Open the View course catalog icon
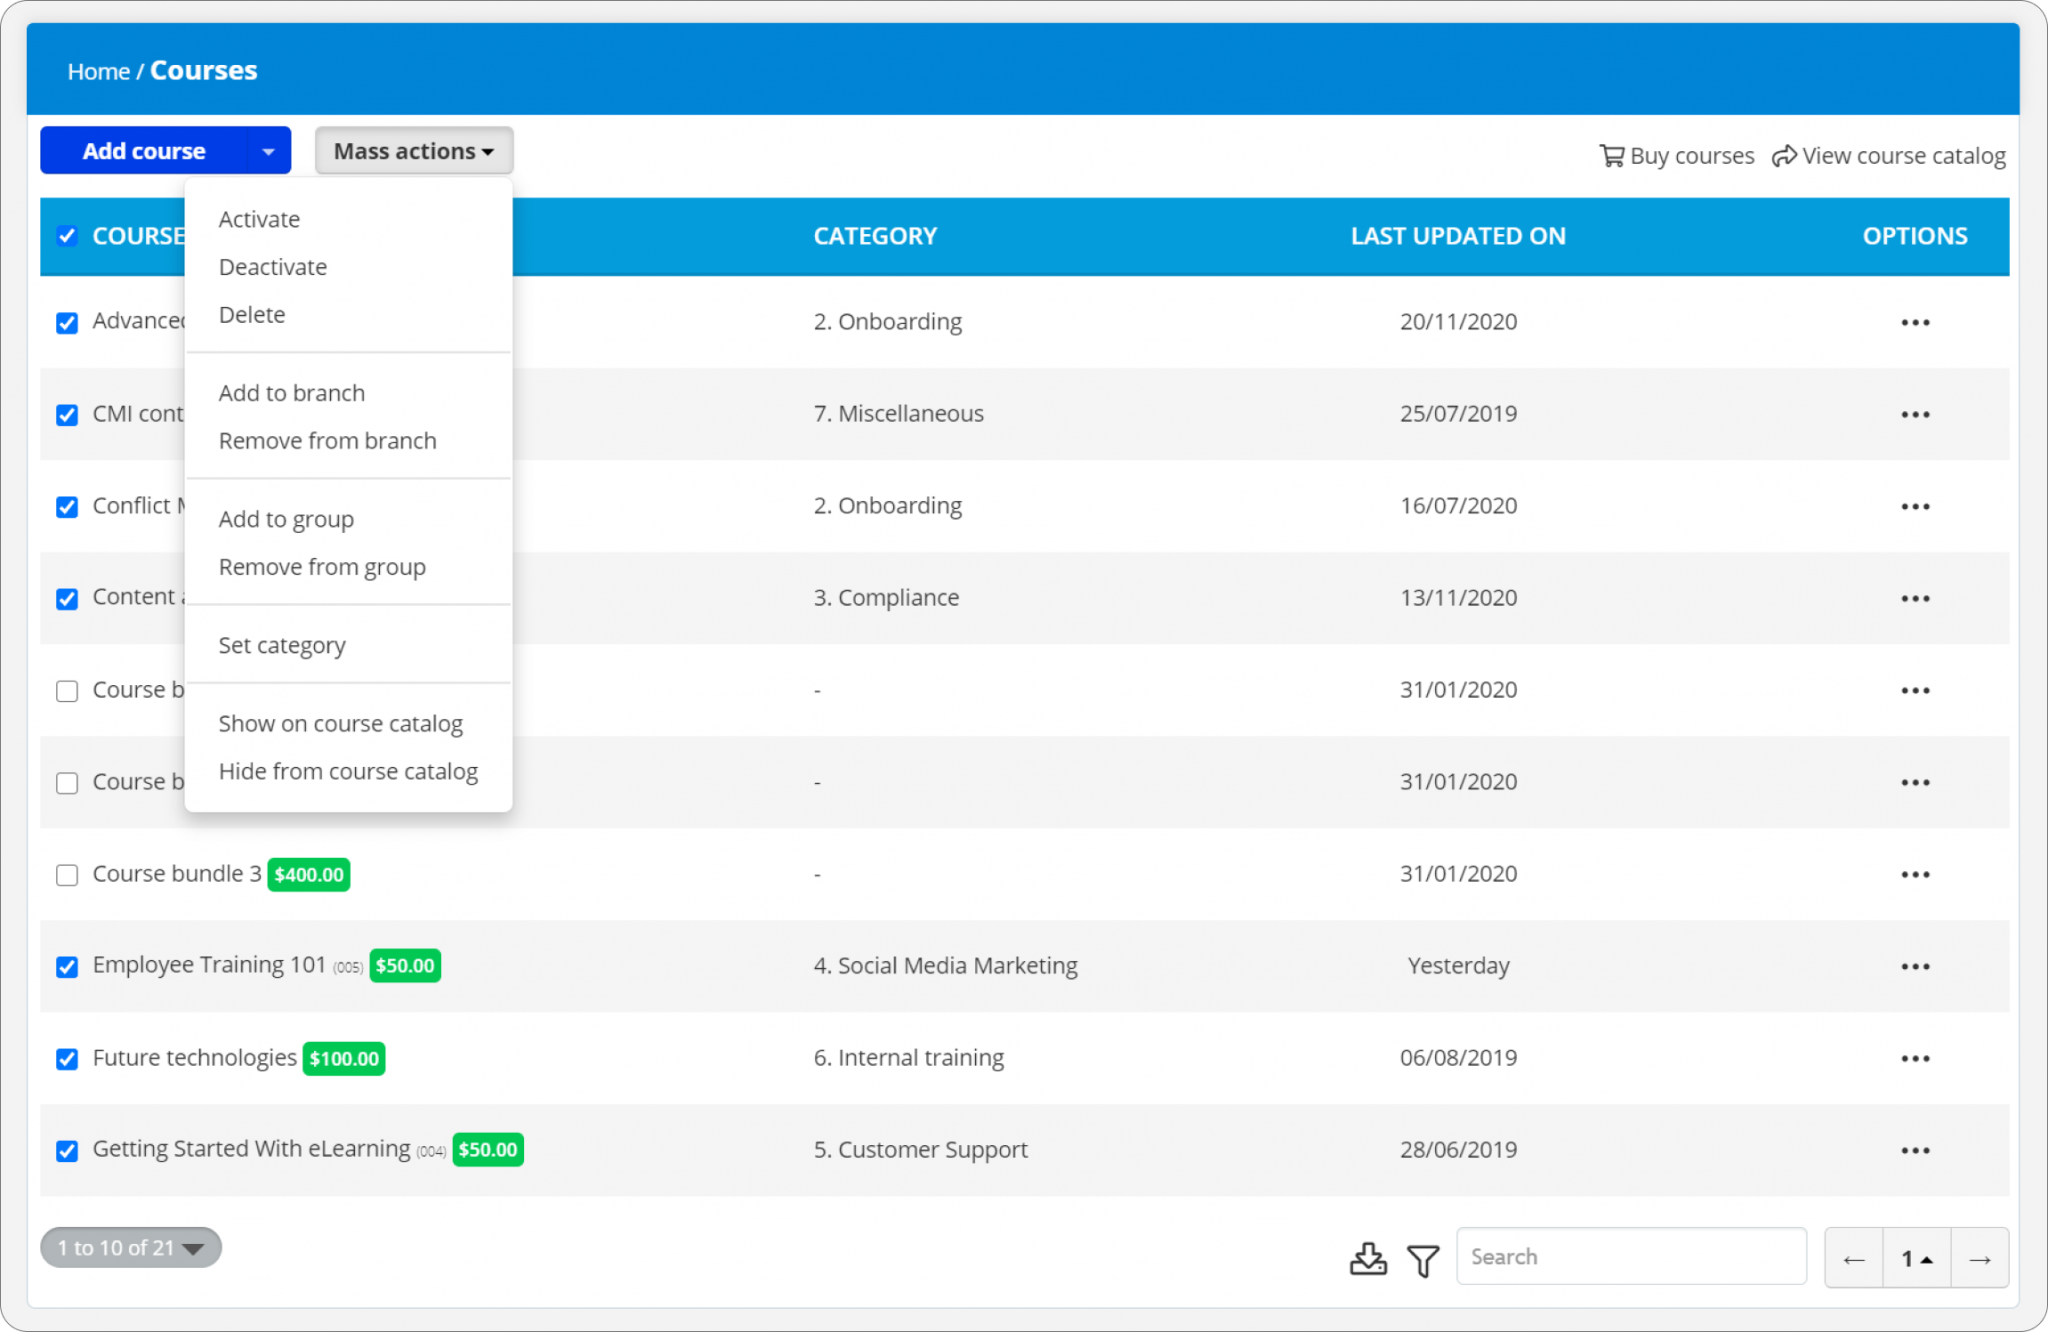The width and height of the screenshot is (2048, 1332). pos(1785,155)
